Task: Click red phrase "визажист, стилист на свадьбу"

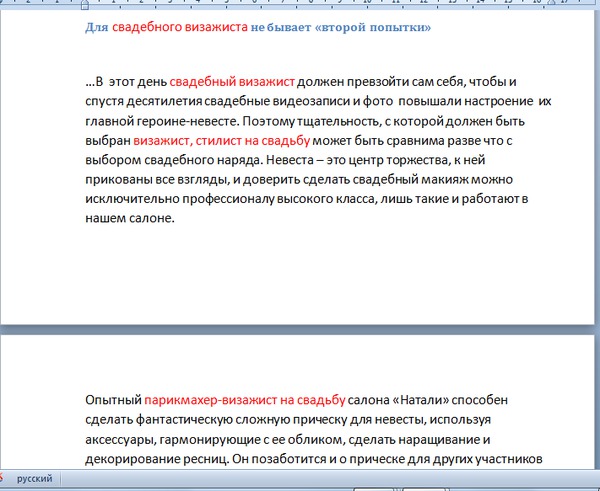Action: point(222,141)
